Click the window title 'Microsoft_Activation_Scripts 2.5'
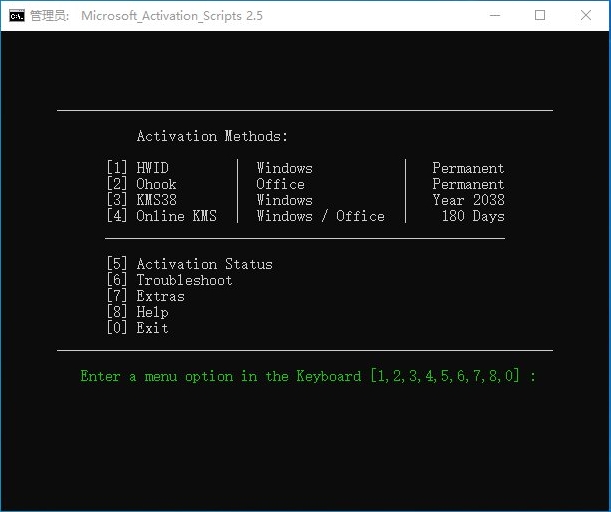The width and height of the screenshot is (611, 512). [x=172, y=16]
